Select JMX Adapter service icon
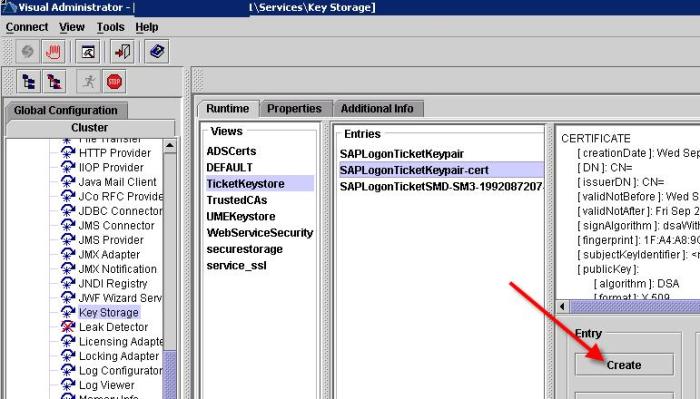Image resolution: width=700 pixels, height=399 pixels. click(x=68, y=254)
